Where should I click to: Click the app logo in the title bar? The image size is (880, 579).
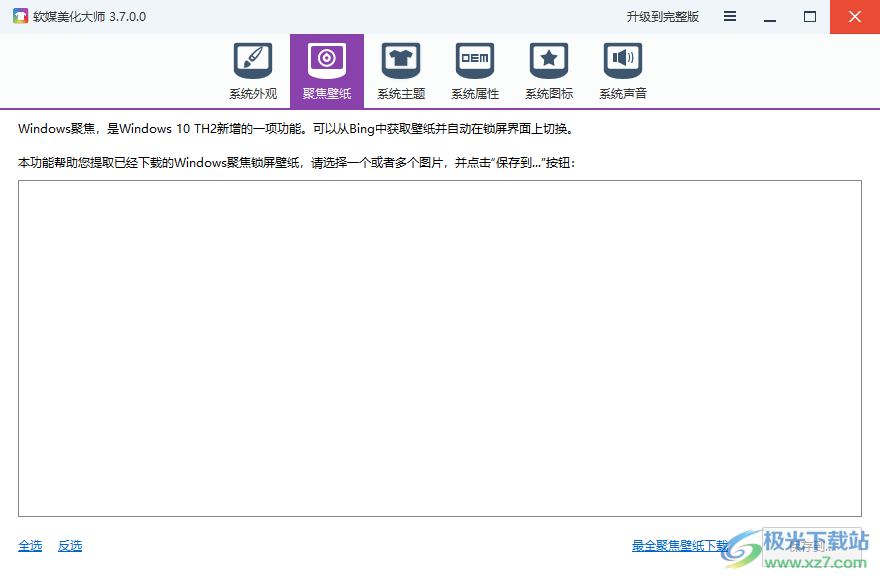coord(19,16)
